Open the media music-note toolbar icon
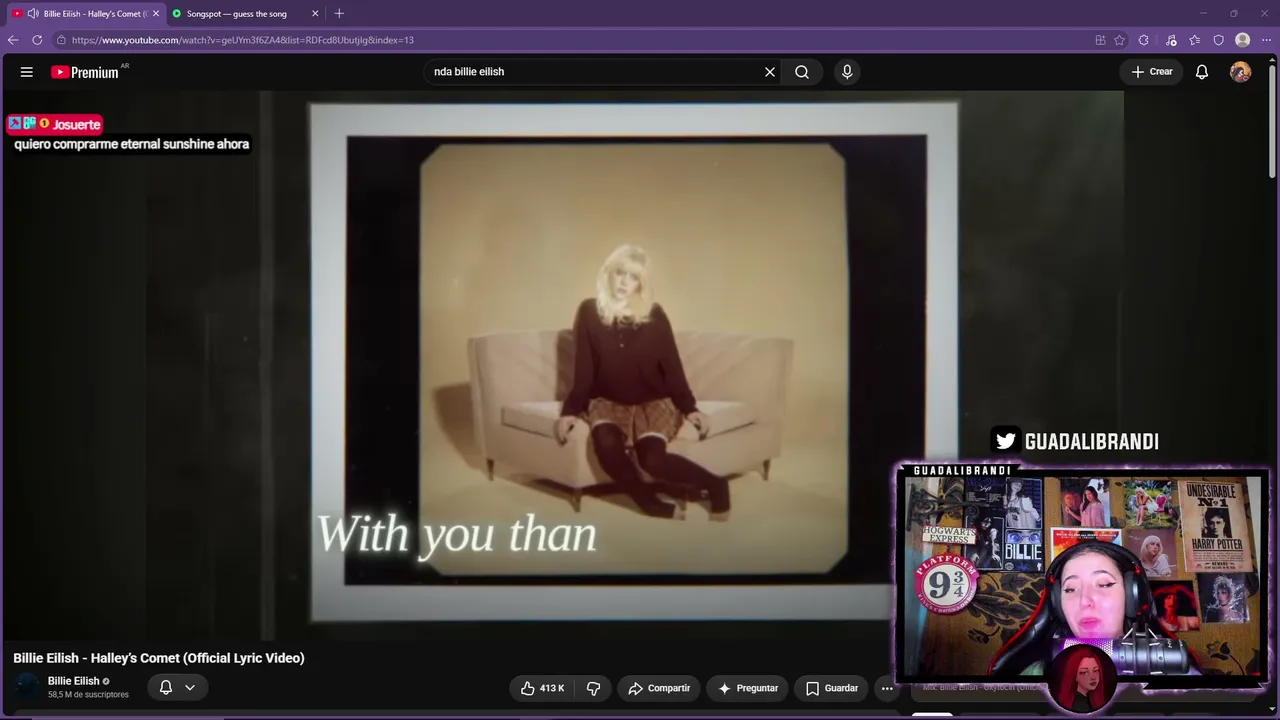 click(x=1171, y=40)
